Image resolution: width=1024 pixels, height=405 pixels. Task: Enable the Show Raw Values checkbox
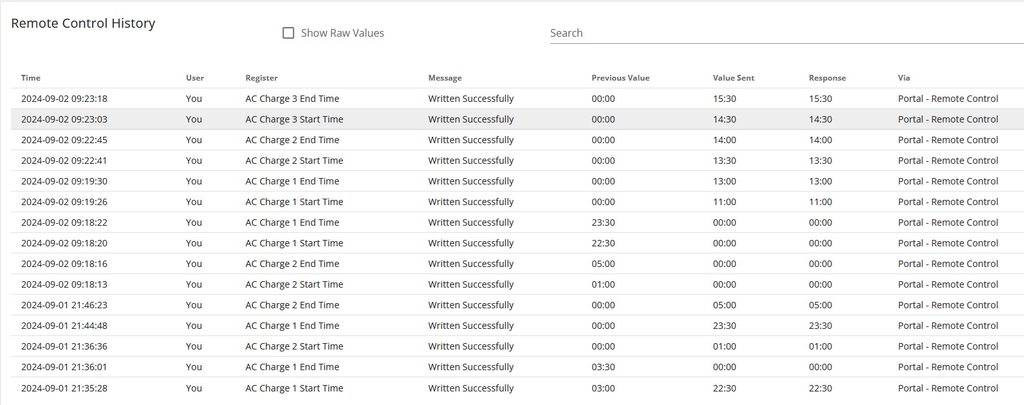coord(289,33)
